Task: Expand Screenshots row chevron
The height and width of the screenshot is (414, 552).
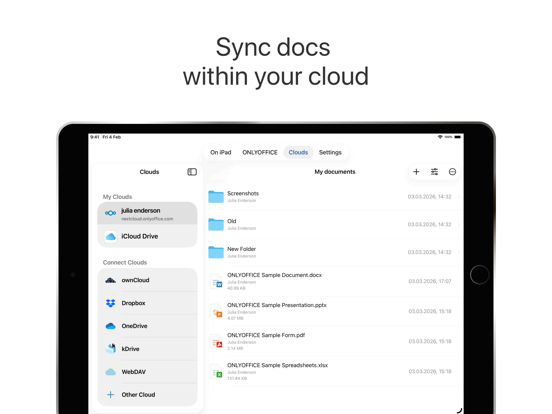Action: click(459, 197)
